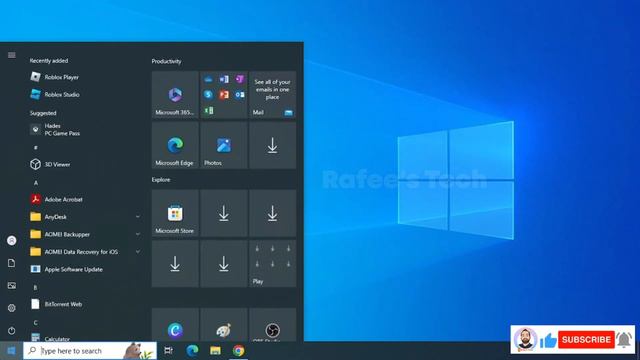This screenshot has width=640, height=360.
Task: Click the Productivity group heading
Action: tap(167, 61)
